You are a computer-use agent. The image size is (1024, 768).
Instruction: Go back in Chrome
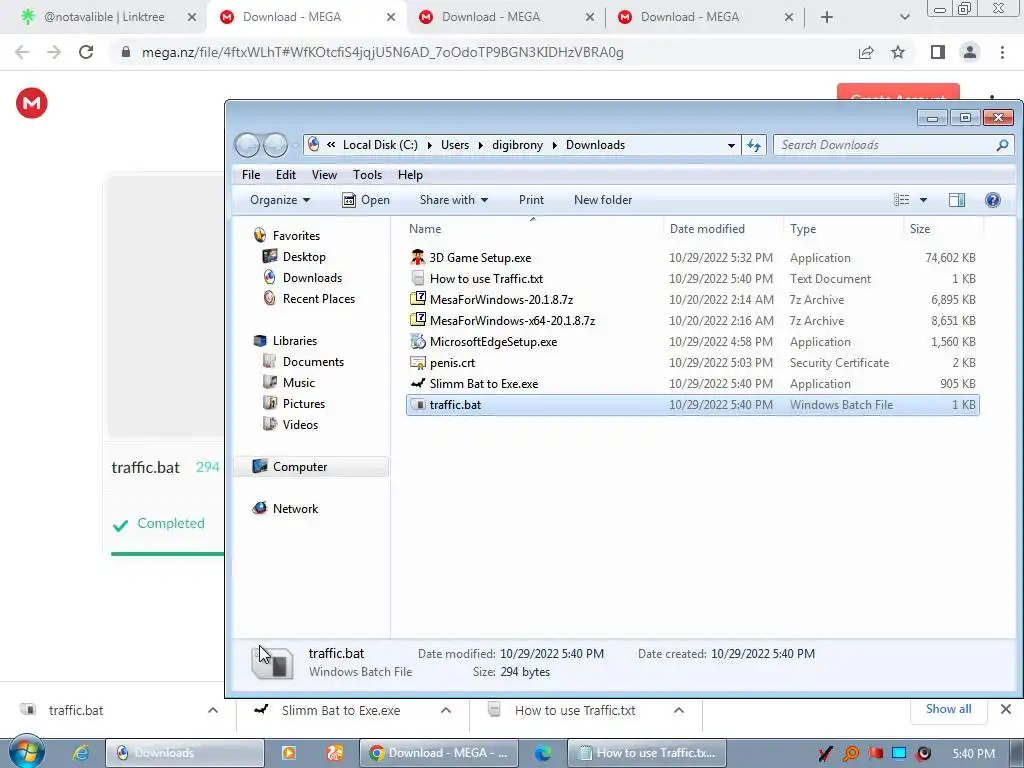[x=22, y=52]
